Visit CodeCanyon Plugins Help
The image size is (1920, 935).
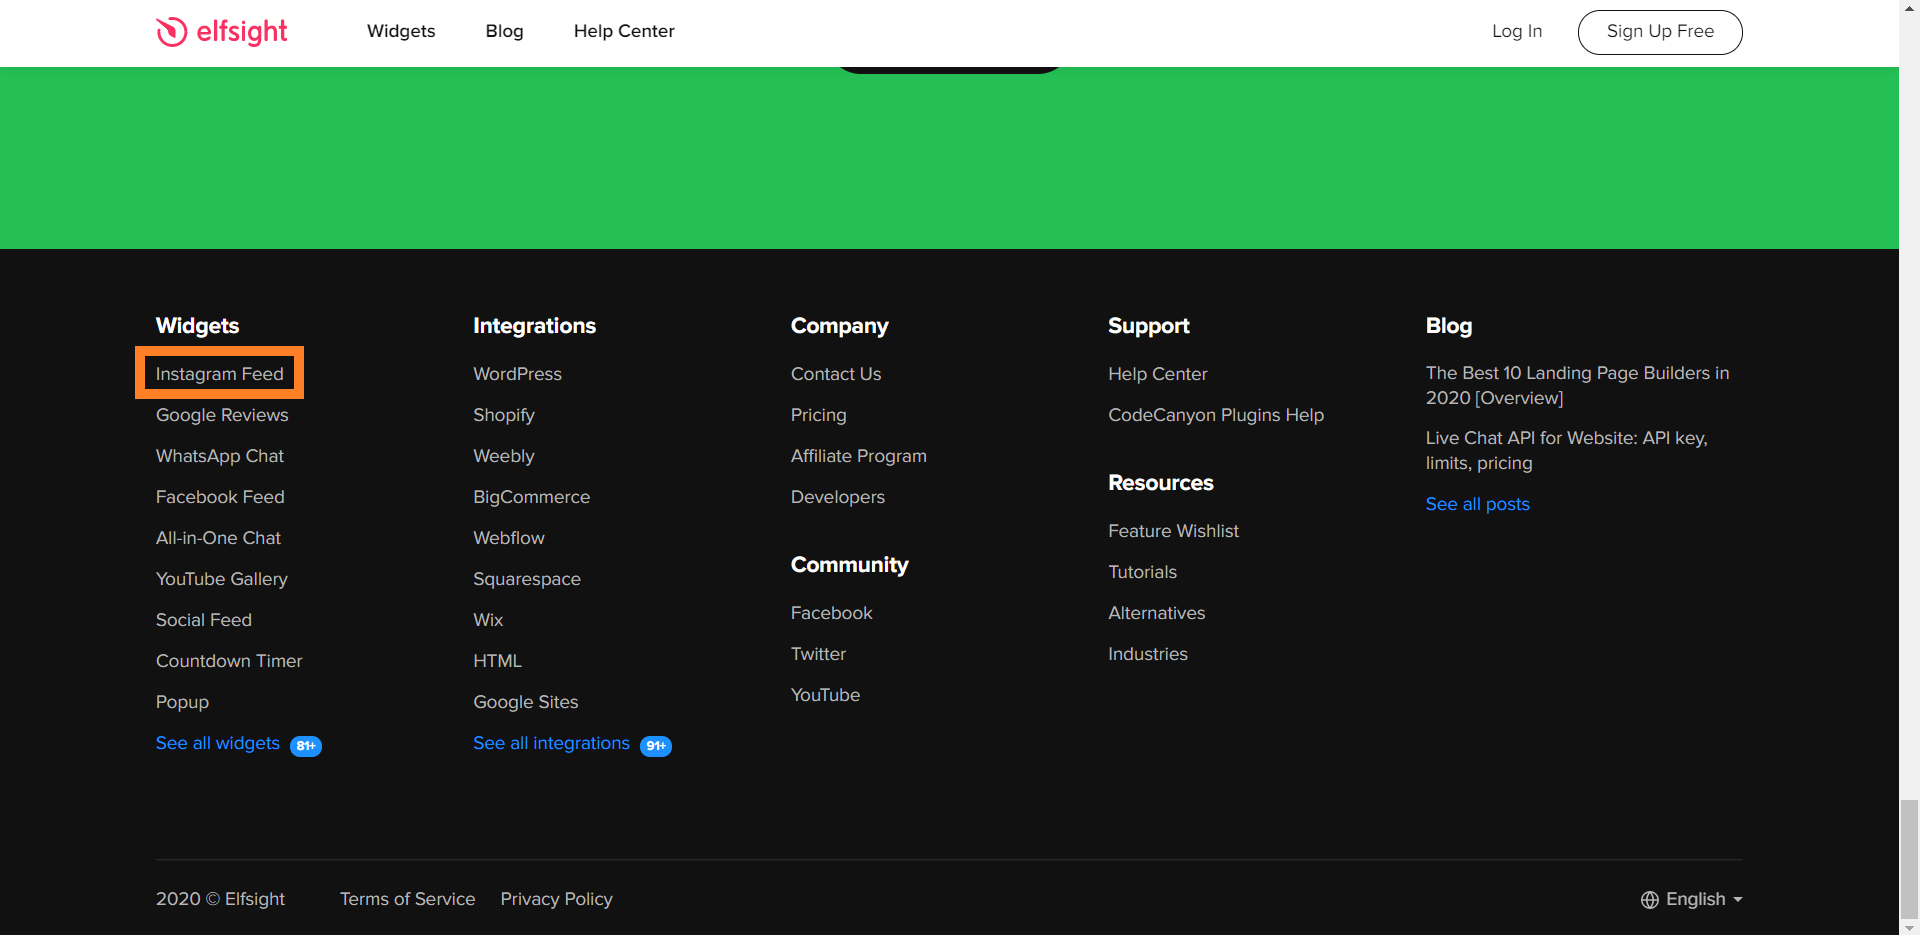click(x=1215, y=415)
